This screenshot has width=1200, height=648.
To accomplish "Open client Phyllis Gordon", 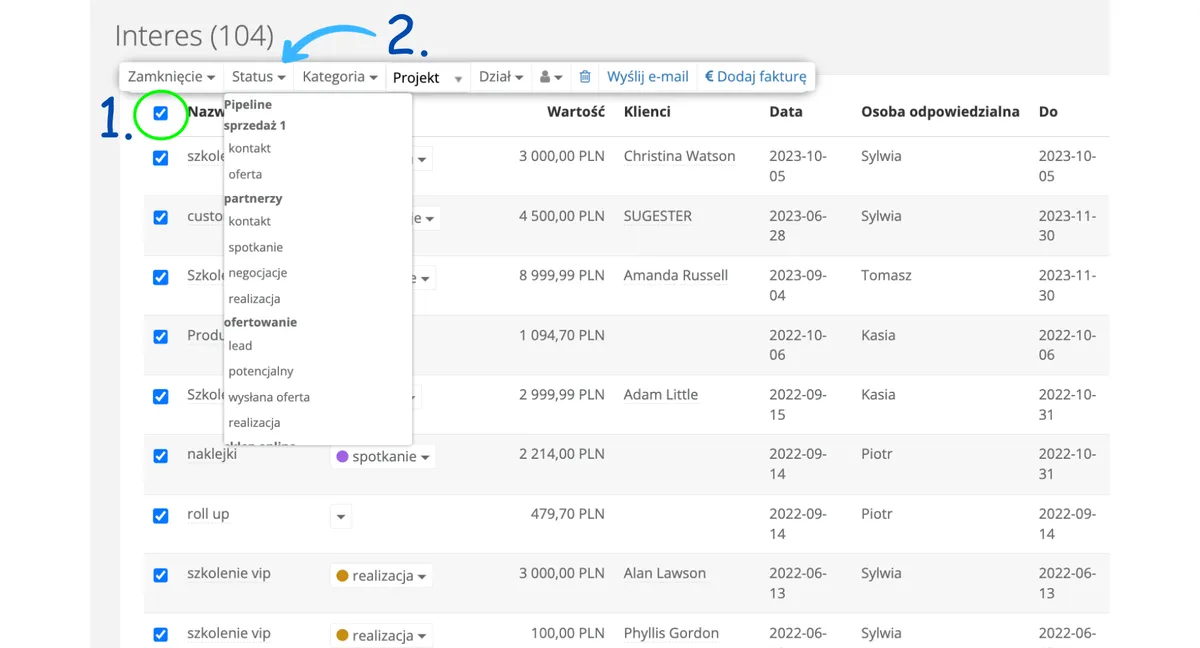I will point(671,634).
